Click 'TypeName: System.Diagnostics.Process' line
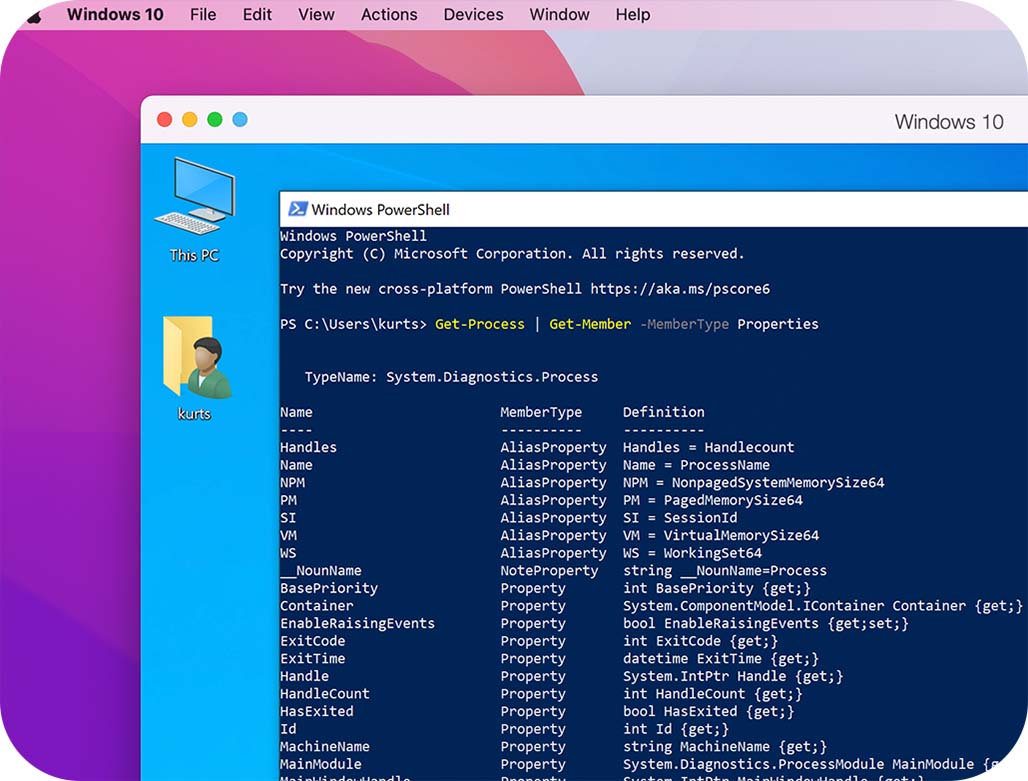The image size is (1028, 781). 451,377
